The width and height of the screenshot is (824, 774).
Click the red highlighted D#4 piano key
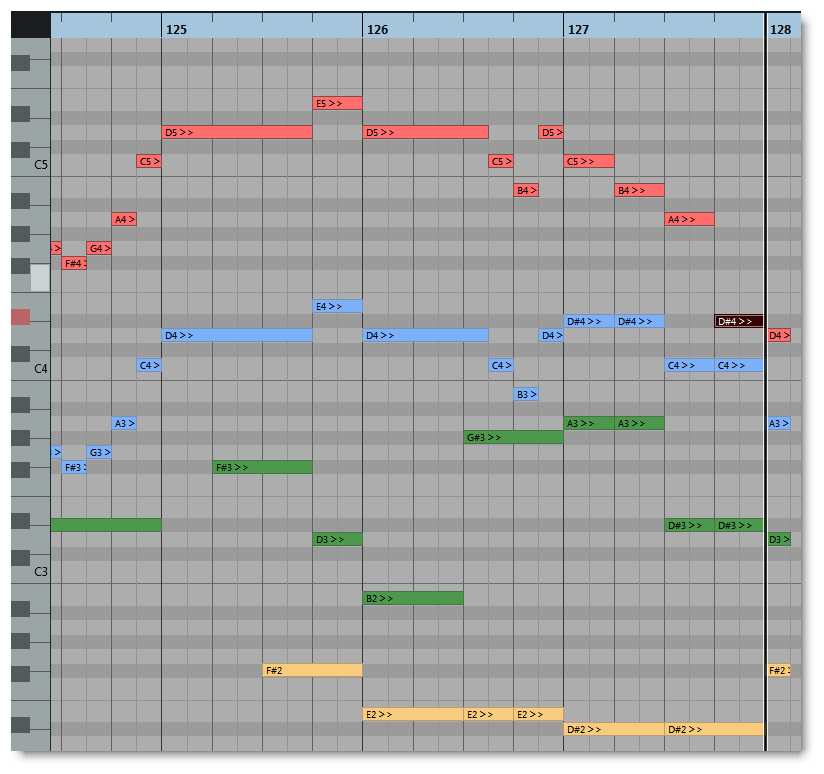pyautogui.click(x=20, y=317)
